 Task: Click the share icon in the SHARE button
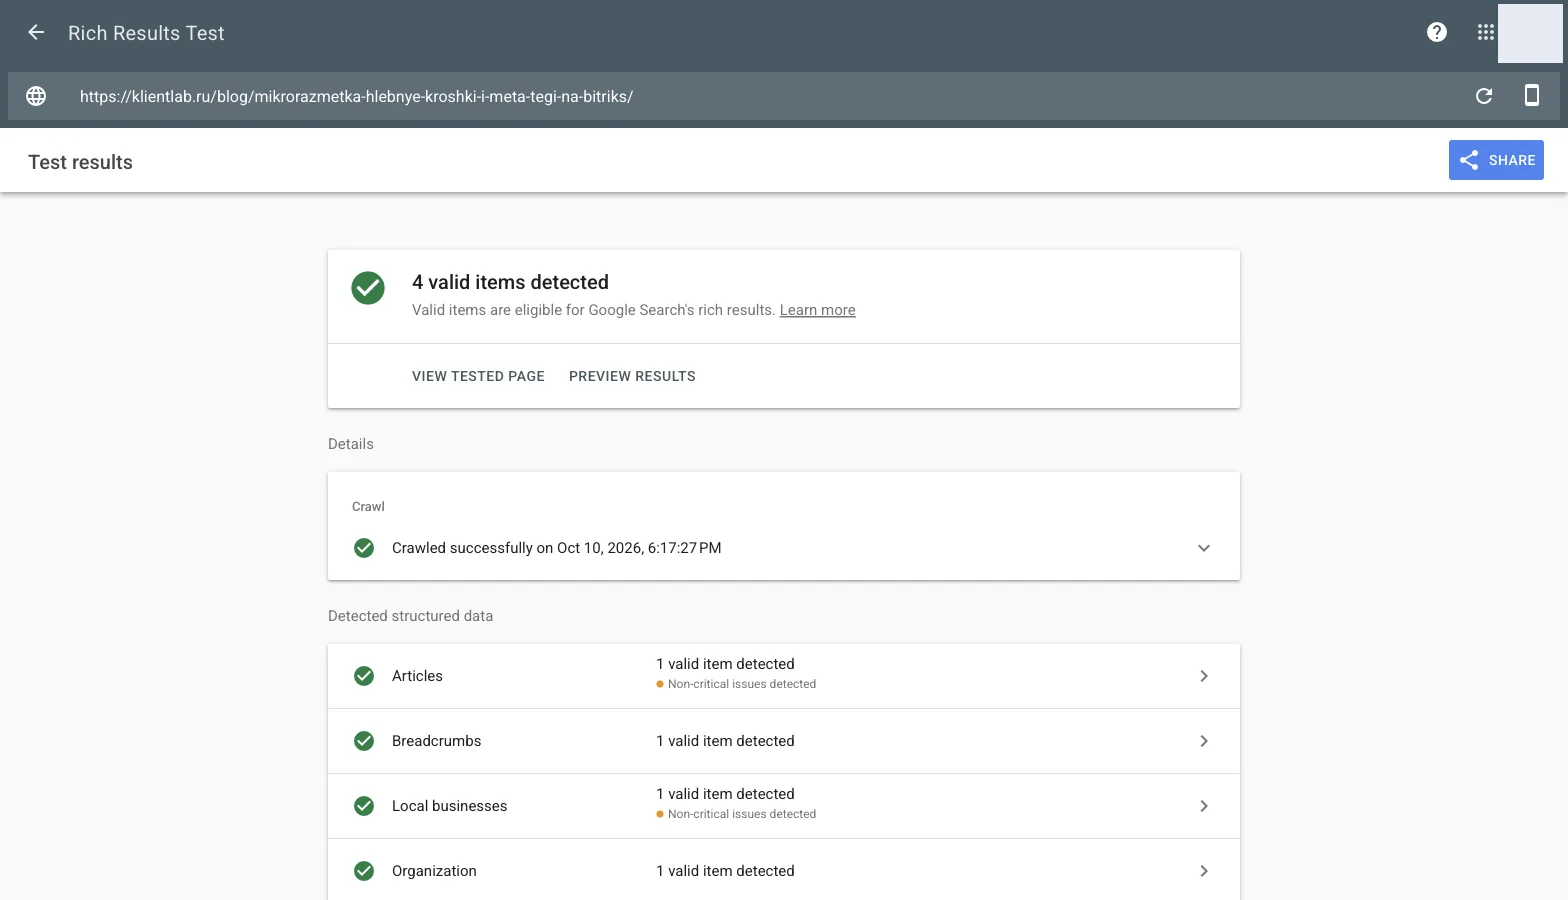pos(1469,160)
